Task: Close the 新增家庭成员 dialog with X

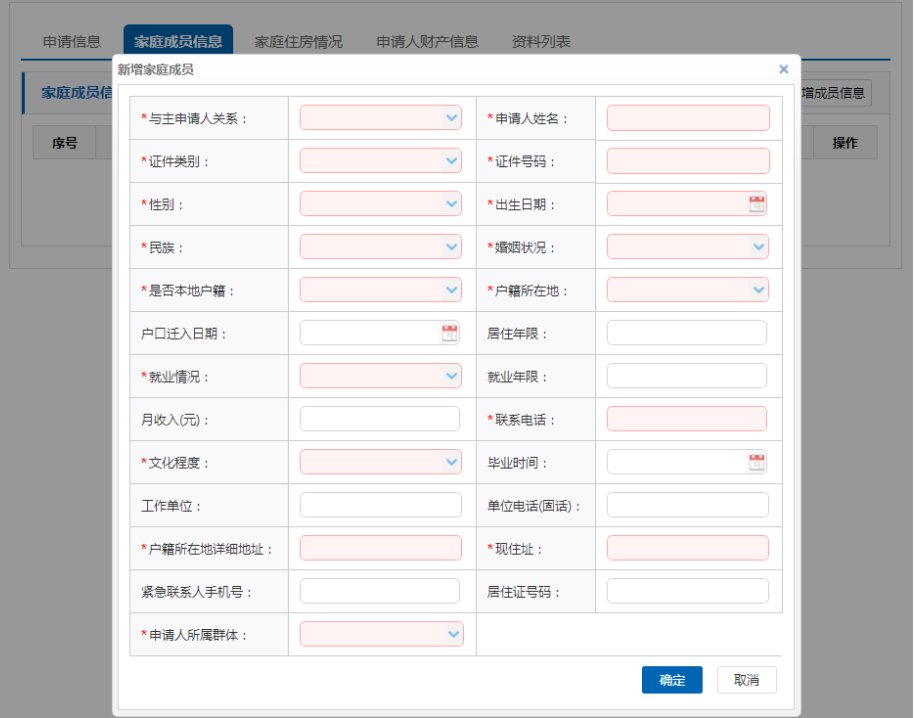Action: coord(783,69)
